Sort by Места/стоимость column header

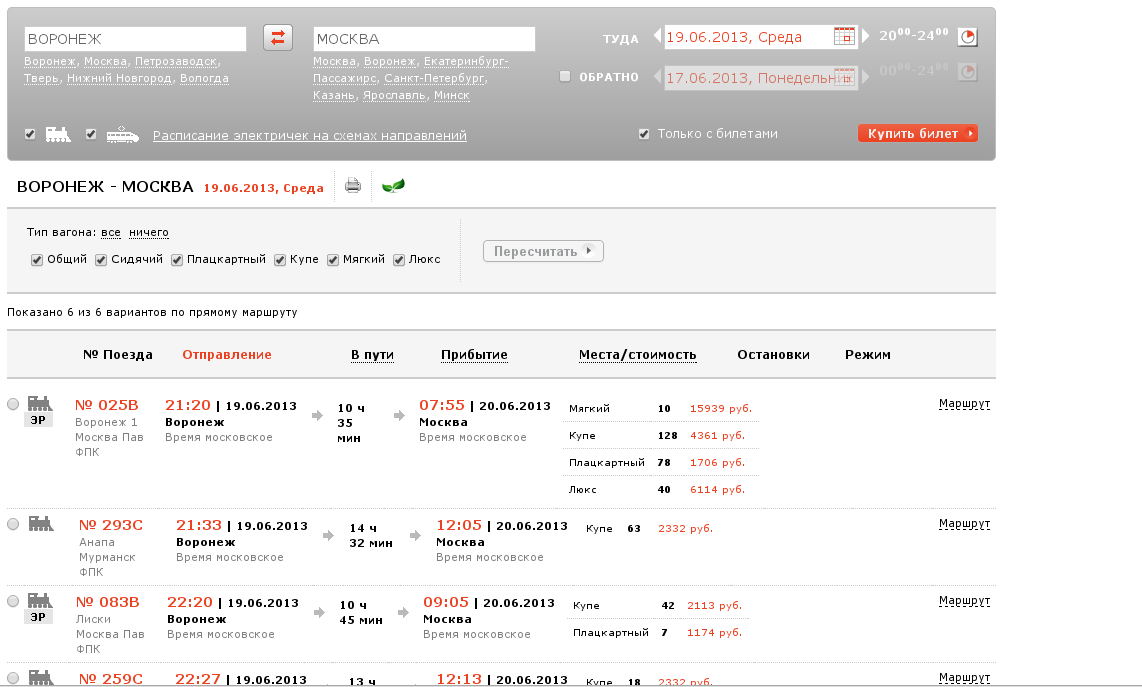637,355
